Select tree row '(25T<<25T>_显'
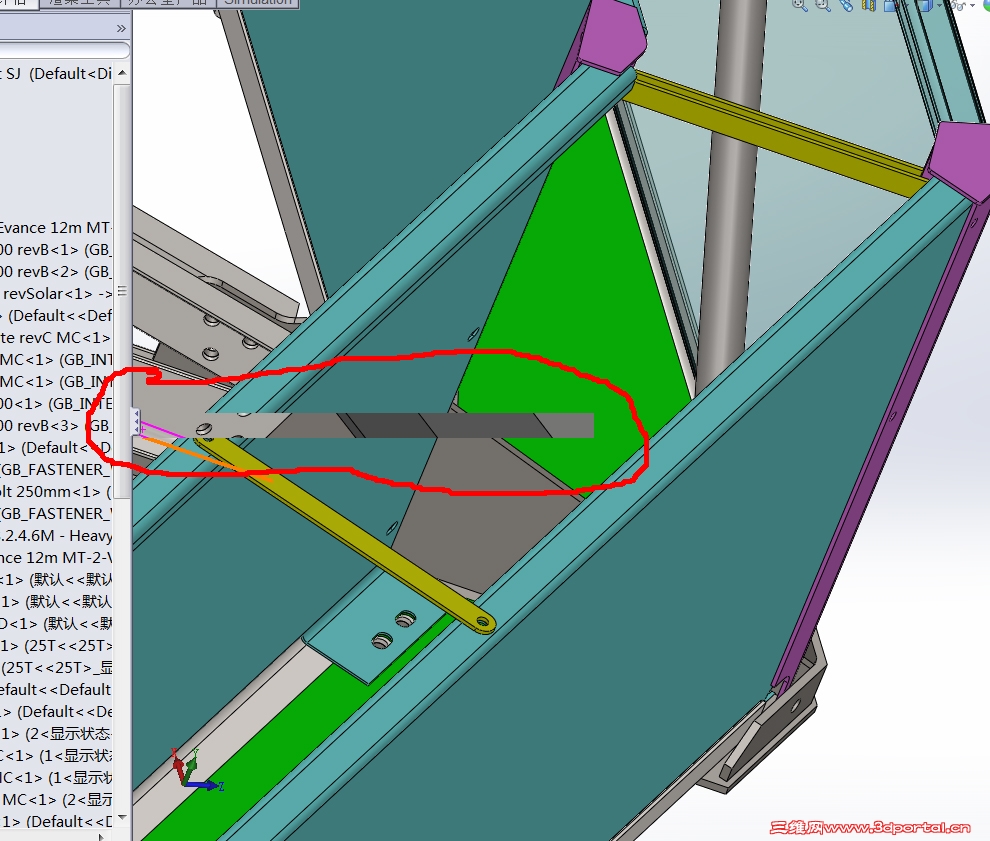Viewport: 990px width, 841px height. (x=56, y=667)
